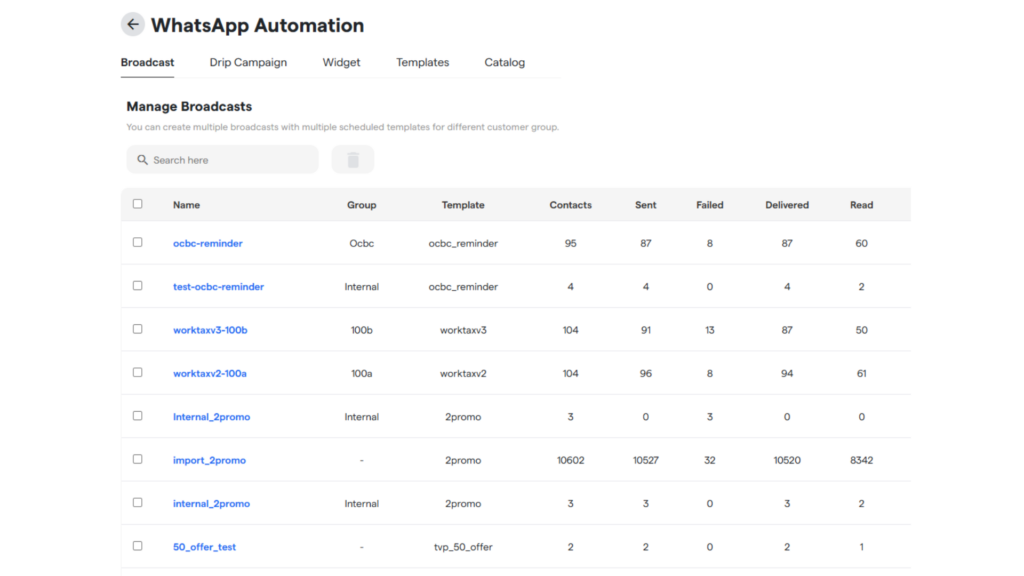The height and width of the screenshot is (576, 1024).
Task: Click the worktaxv2-100a broadcast name
Action: click(x=209, y=373)
